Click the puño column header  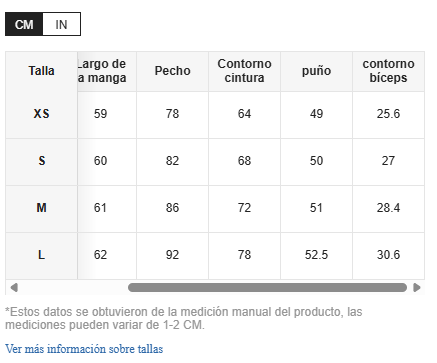pos(316,71)
